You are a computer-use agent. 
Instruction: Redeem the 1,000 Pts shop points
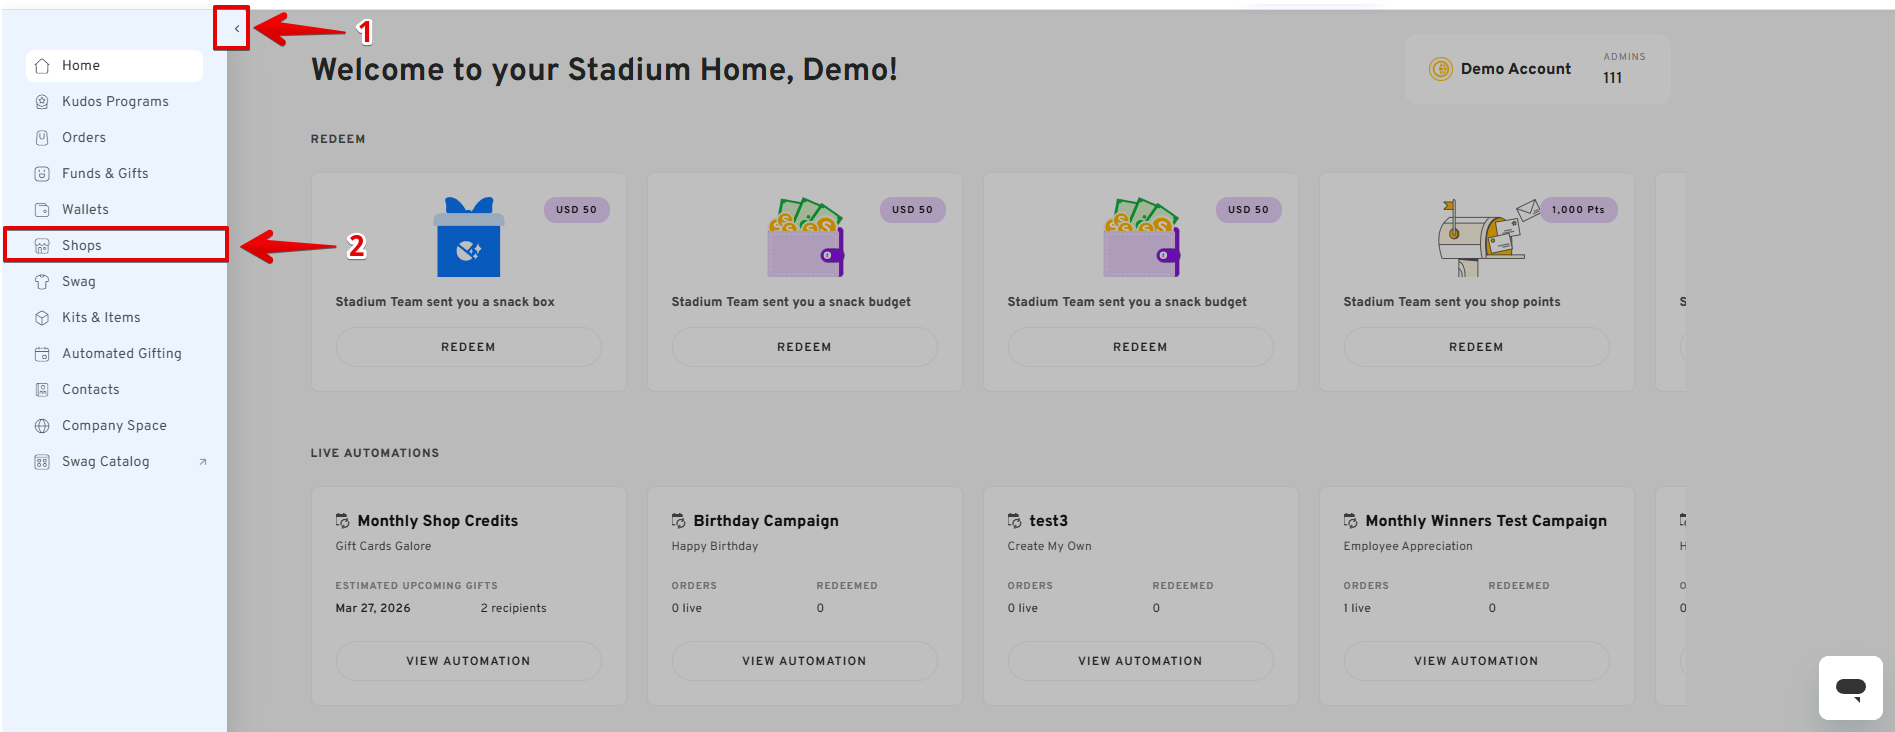click(x=1476, y=347)
